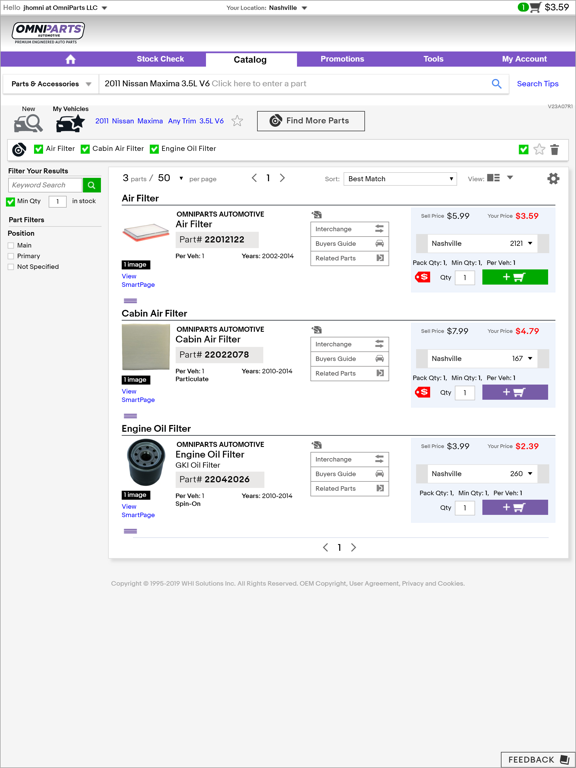Open the Promotions tab
576x768 pixels.
pos(342,59)
